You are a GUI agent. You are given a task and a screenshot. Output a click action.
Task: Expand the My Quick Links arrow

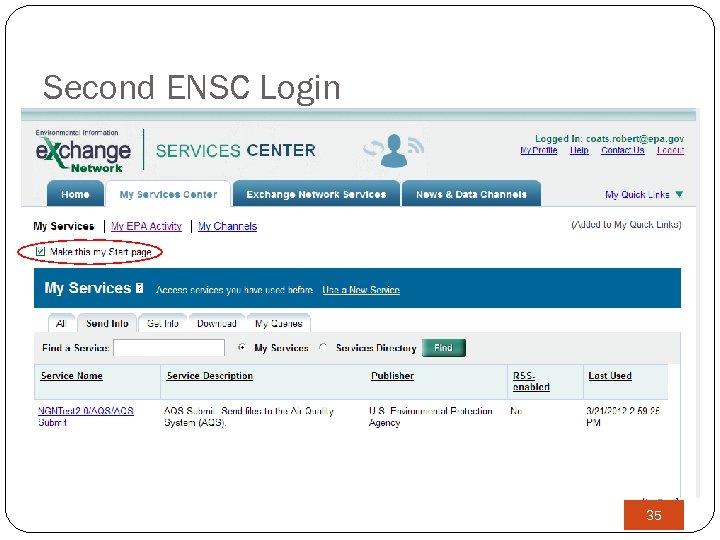point(680,194)
